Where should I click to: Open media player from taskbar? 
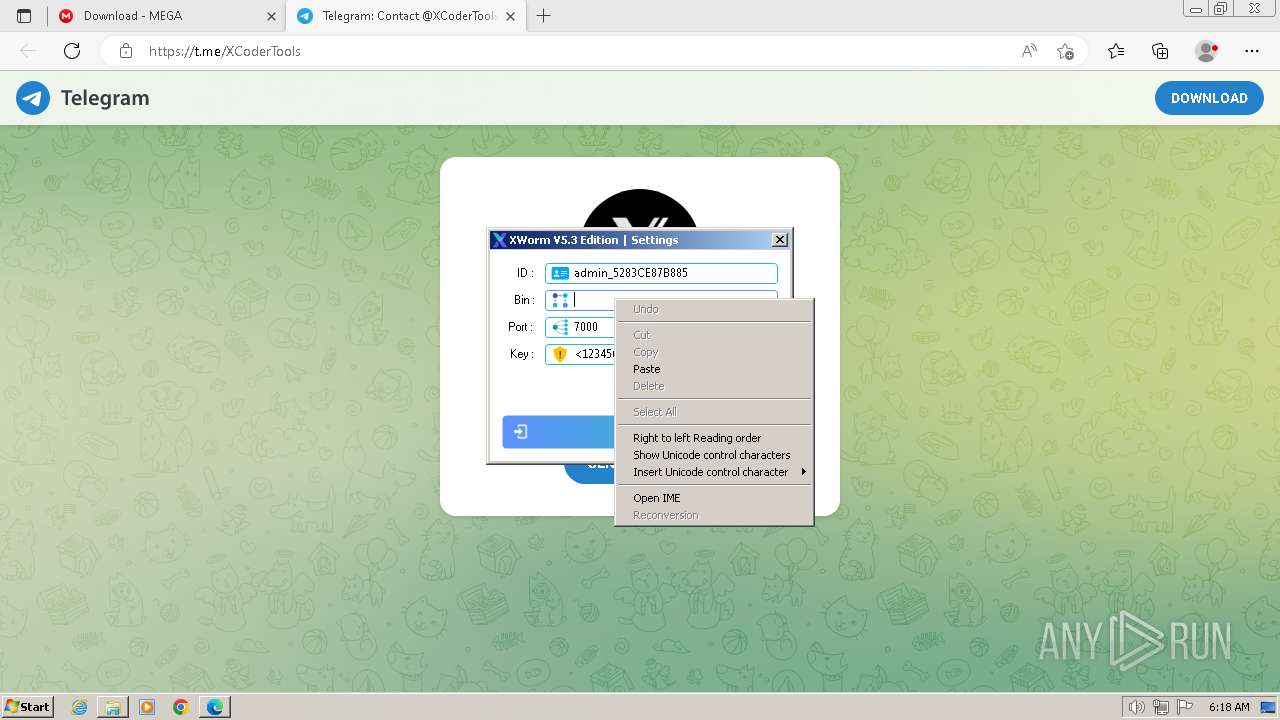(147, 707)
